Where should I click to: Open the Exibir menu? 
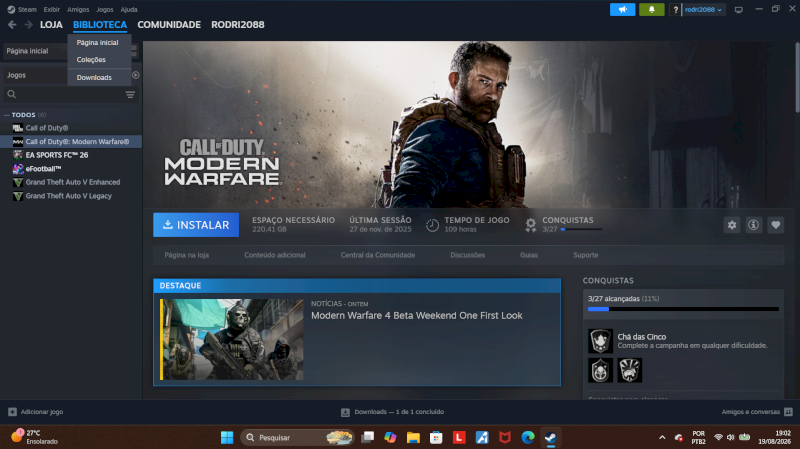pos(52,9)
